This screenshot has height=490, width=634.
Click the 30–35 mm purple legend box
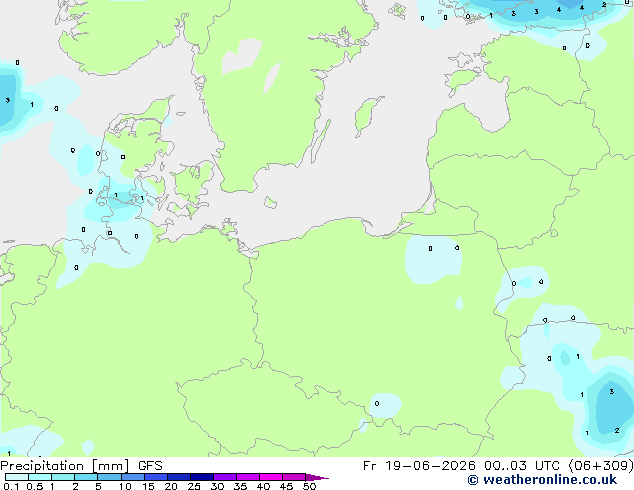pyautogui.click(x=224, y=477)
